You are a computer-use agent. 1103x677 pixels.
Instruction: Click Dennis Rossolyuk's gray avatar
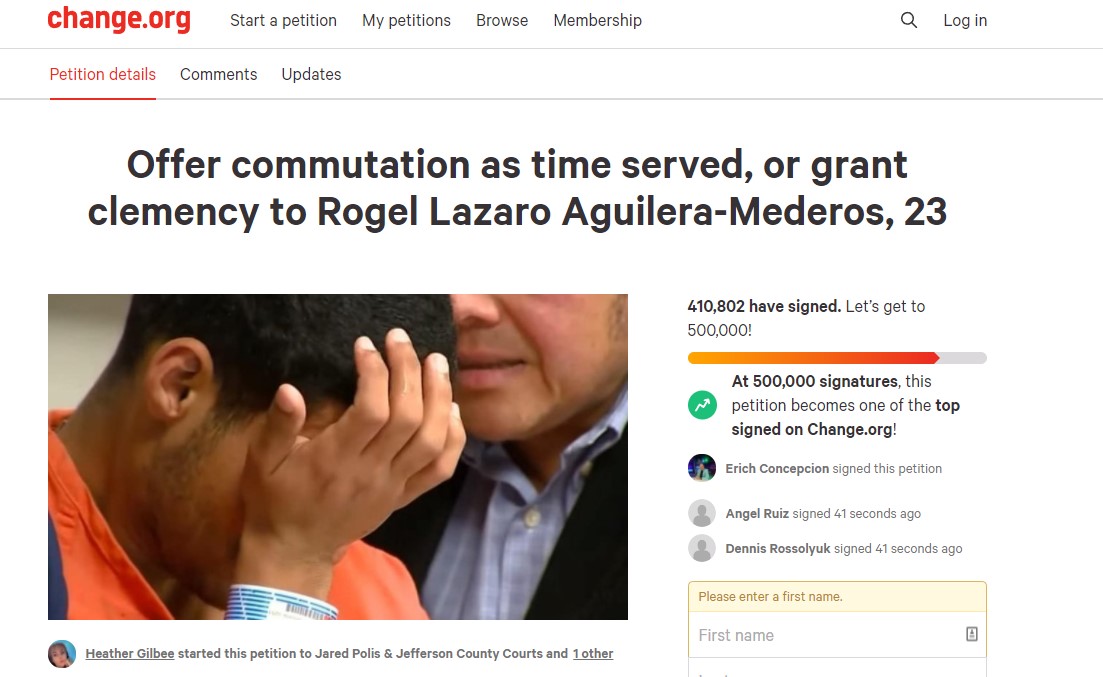[702, 548]
